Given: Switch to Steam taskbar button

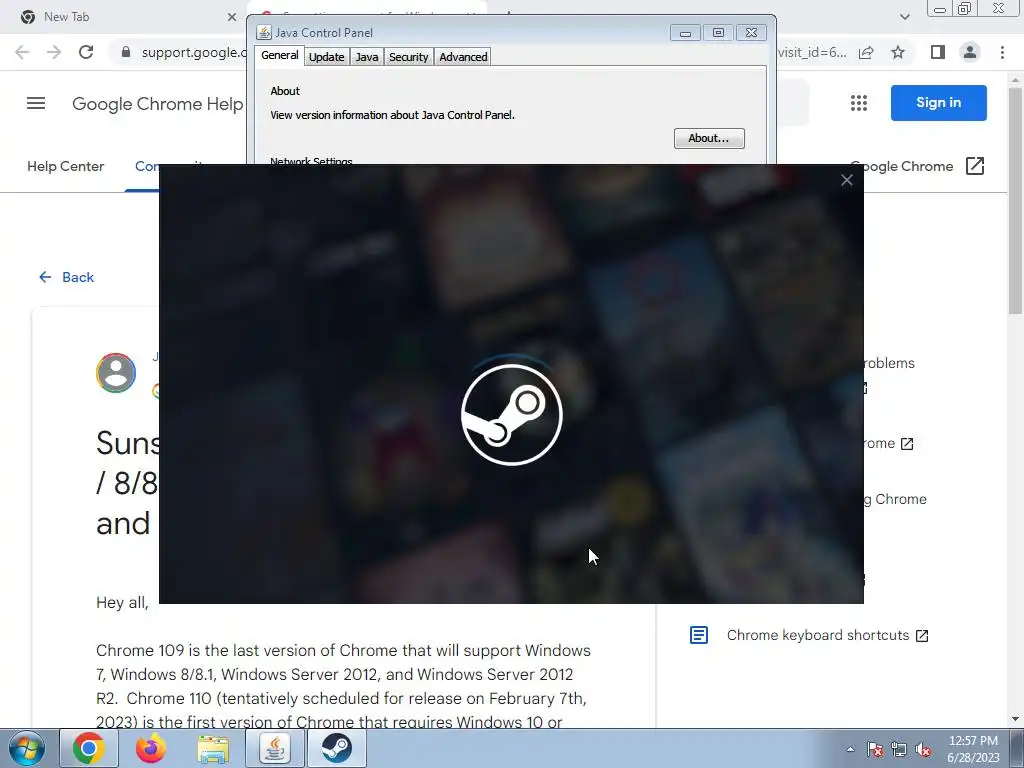Looking at the screenshot, I should [337, 748].
